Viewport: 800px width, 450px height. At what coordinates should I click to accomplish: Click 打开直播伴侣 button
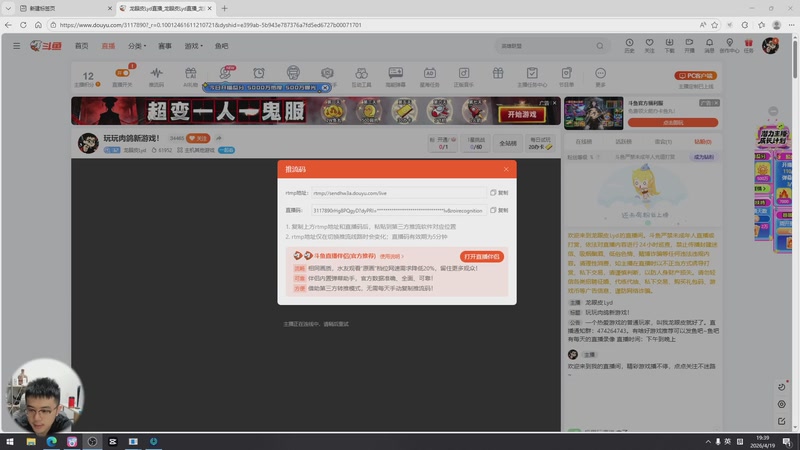click(482, 257)
